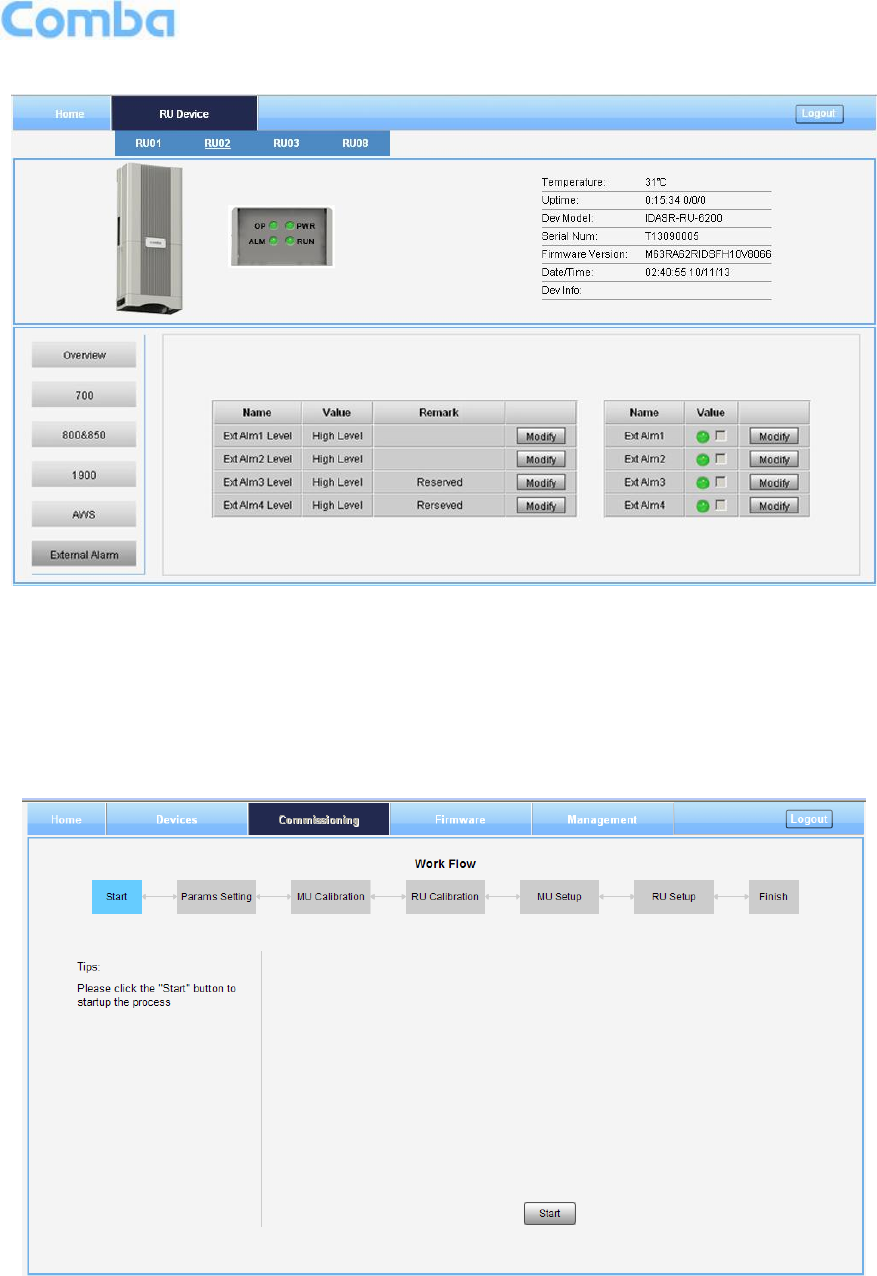Click Modify for Ext Alm1 value
Image resolution: width=877 pixels, height=1276 pixels.
[775, 436]
